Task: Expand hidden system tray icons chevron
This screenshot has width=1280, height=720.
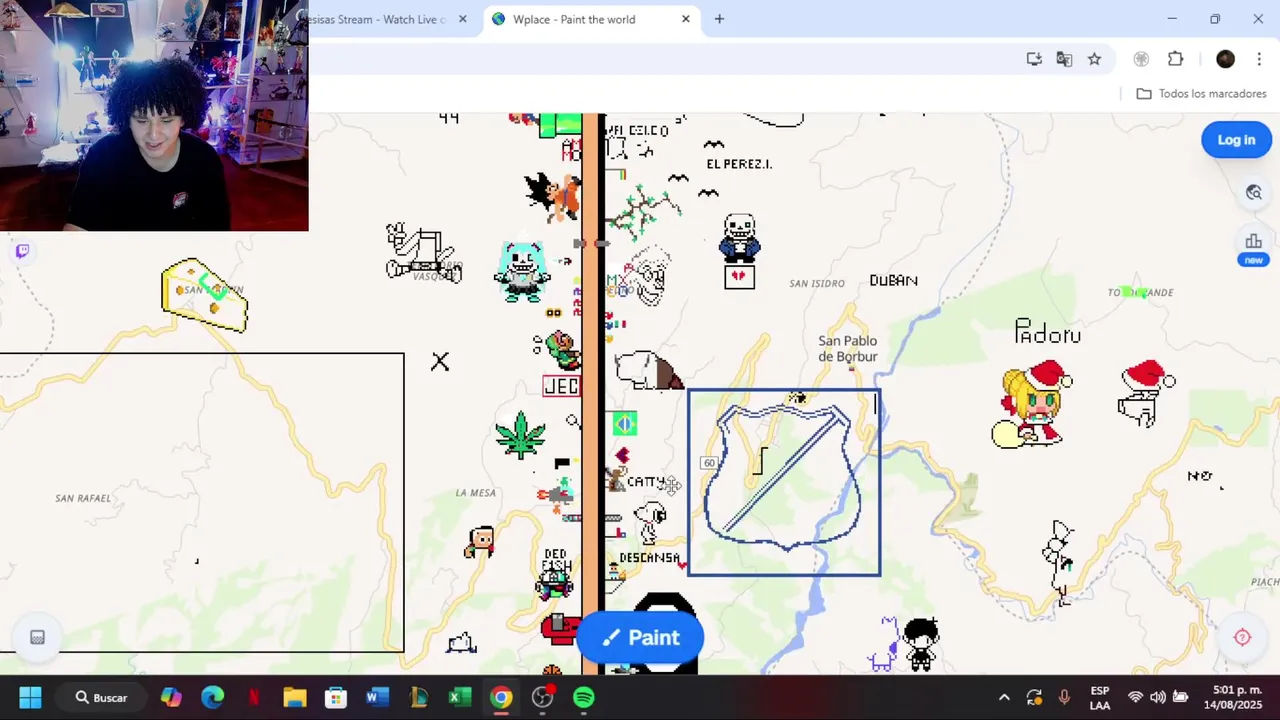Action: click(x=1004, y=697)
